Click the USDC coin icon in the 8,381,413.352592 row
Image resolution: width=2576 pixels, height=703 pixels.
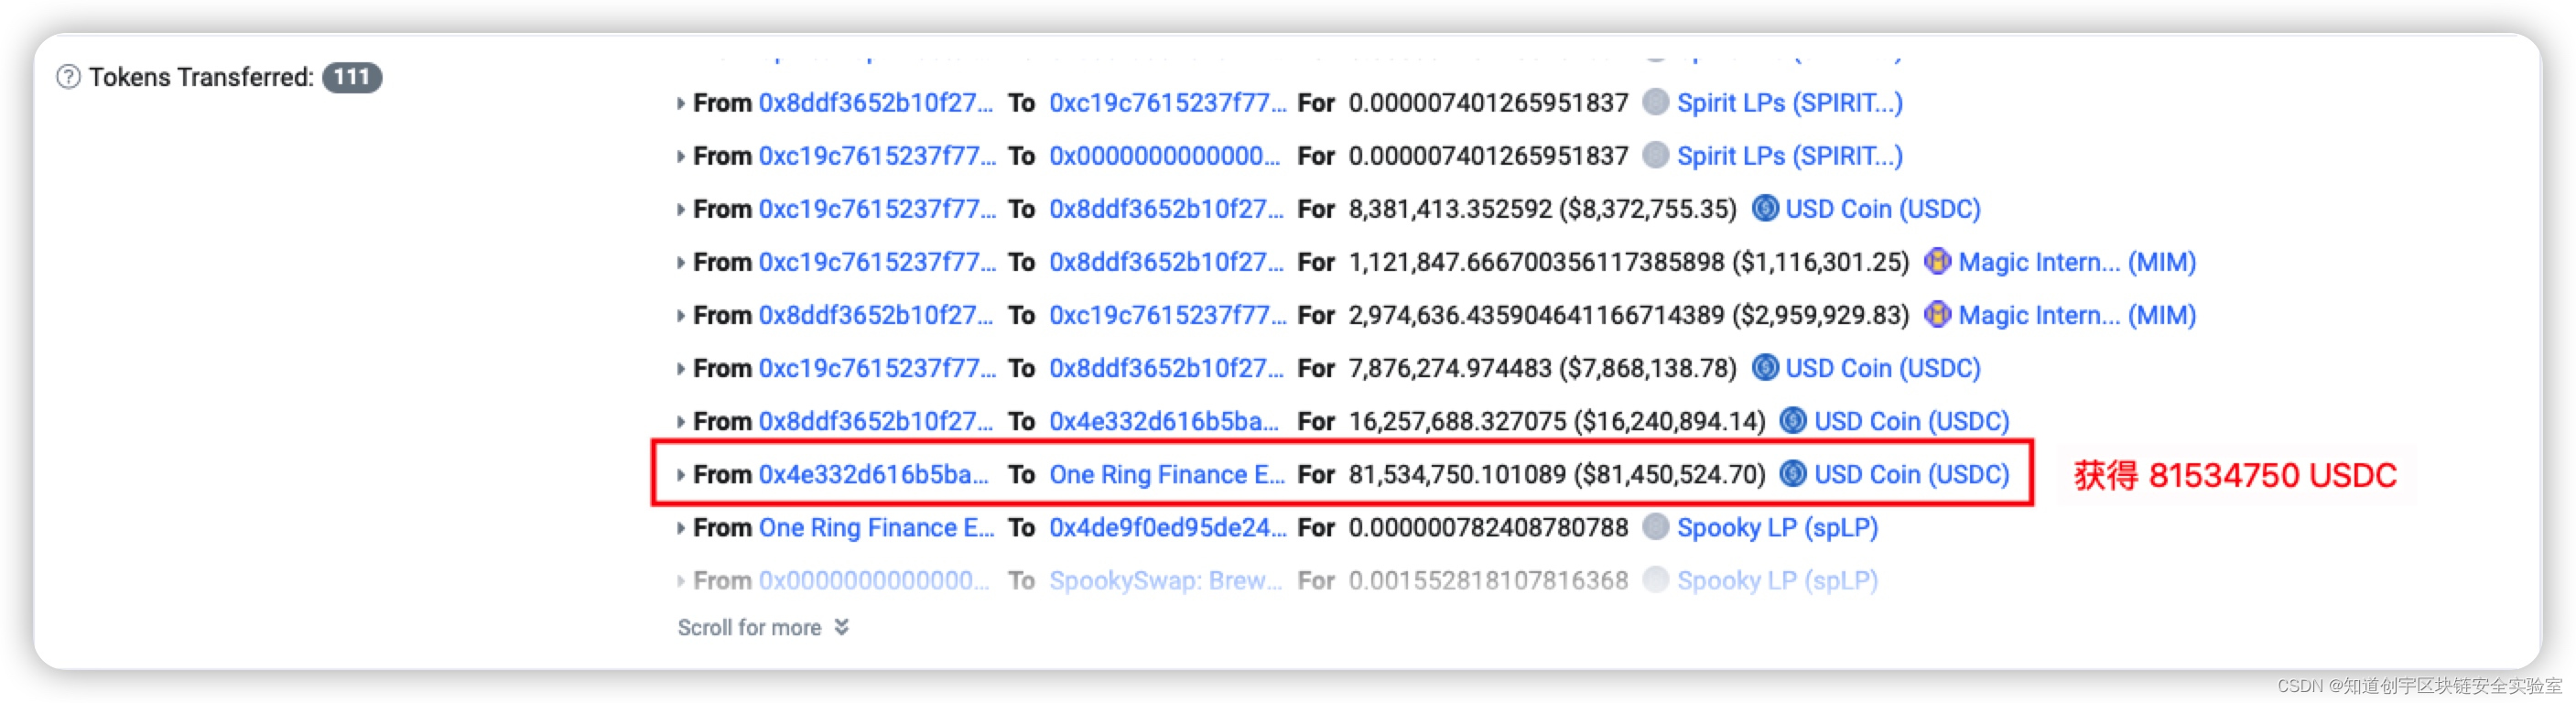point(1765,208)
